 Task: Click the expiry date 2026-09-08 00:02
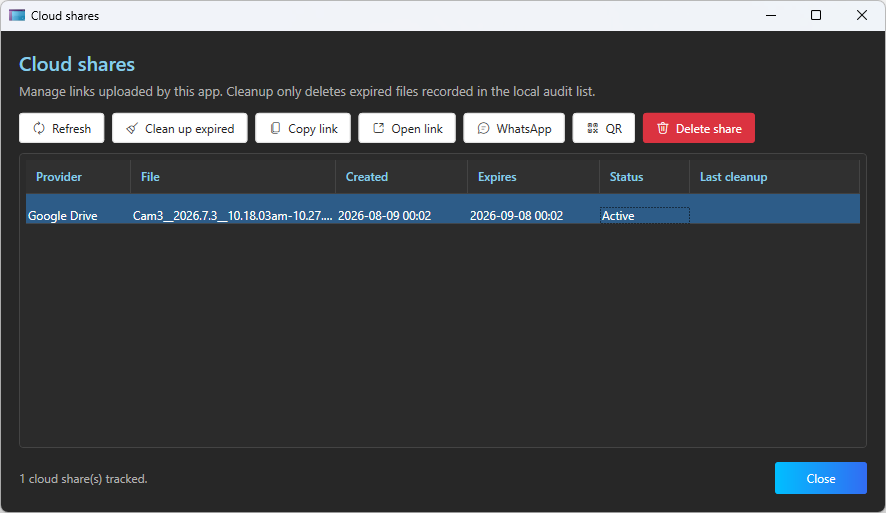pos(516,216)
